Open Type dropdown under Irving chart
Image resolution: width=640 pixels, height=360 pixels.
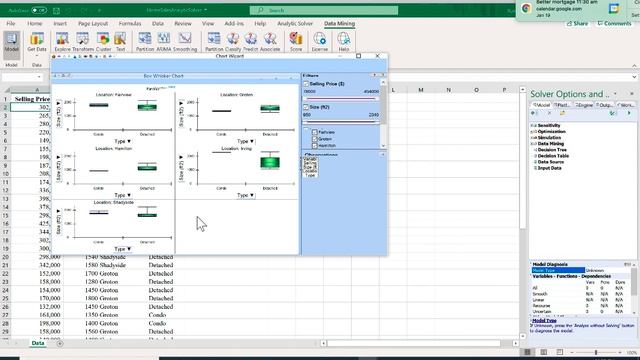coord(245,195)
